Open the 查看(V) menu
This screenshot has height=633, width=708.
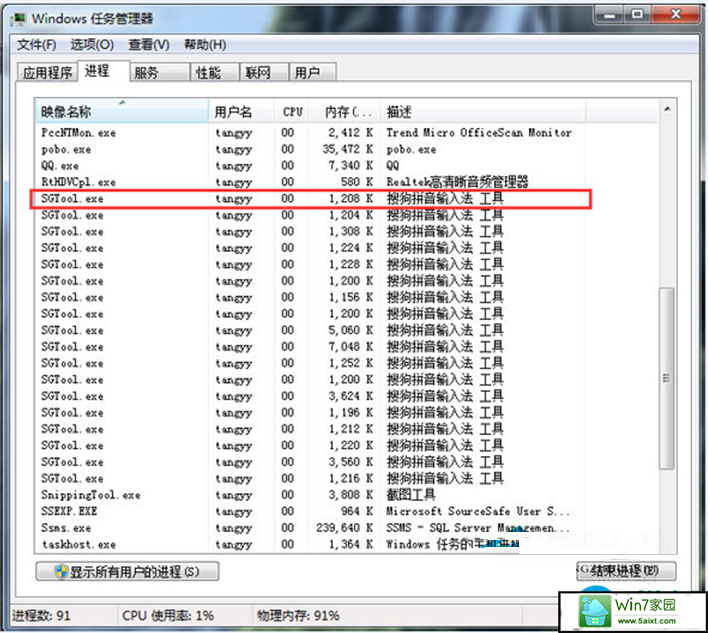point(149,45)
